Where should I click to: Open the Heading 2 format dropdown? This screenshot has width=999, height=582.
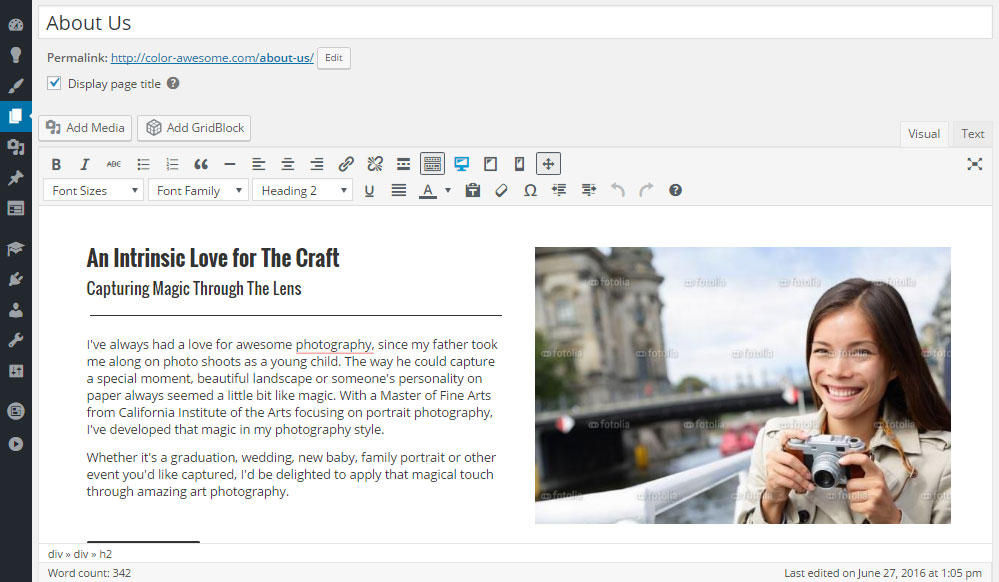pos(302,190)
